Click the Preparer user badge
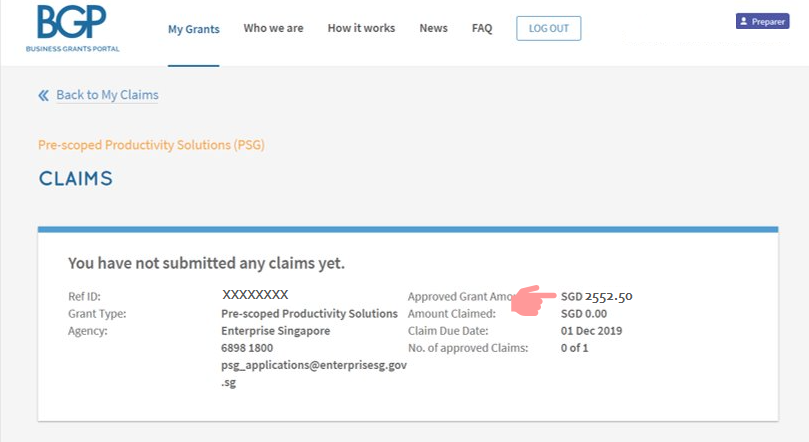Screen dimensions: 809x442 [x=762, y=21]
